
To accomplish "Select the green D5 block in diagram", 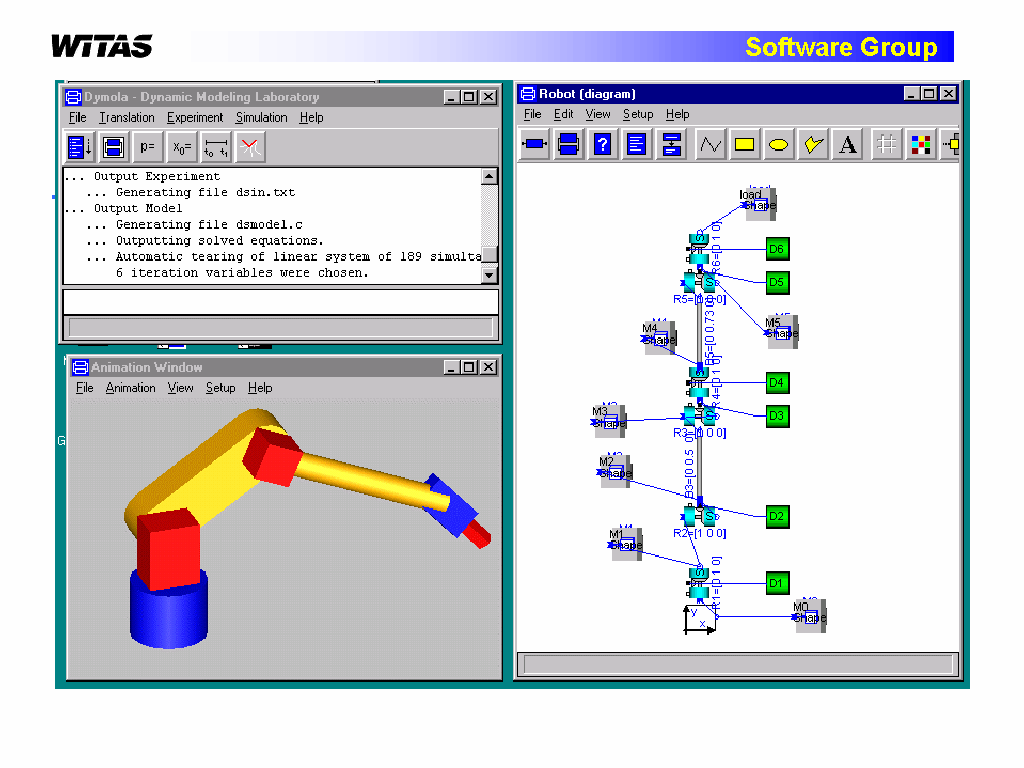I will pyautogui.click(x=777, y=282).
